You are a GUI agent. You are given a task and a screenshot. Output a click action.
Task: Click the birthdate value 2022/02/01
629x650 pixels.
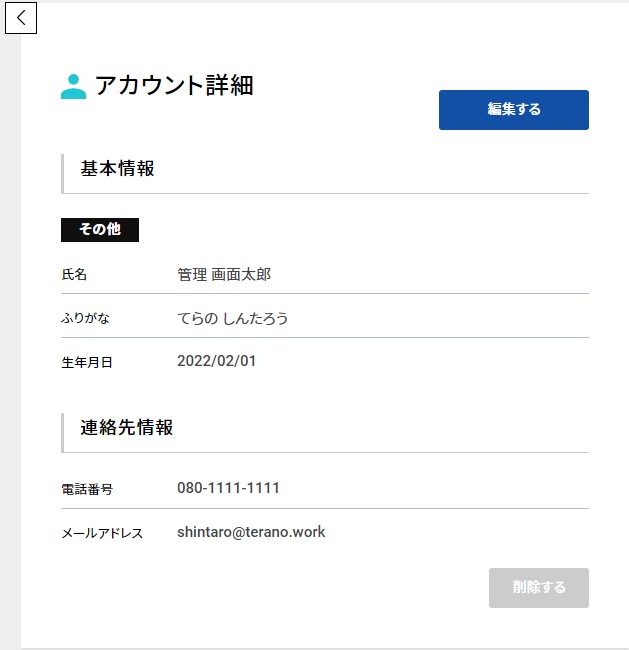(x=217, y=361)
